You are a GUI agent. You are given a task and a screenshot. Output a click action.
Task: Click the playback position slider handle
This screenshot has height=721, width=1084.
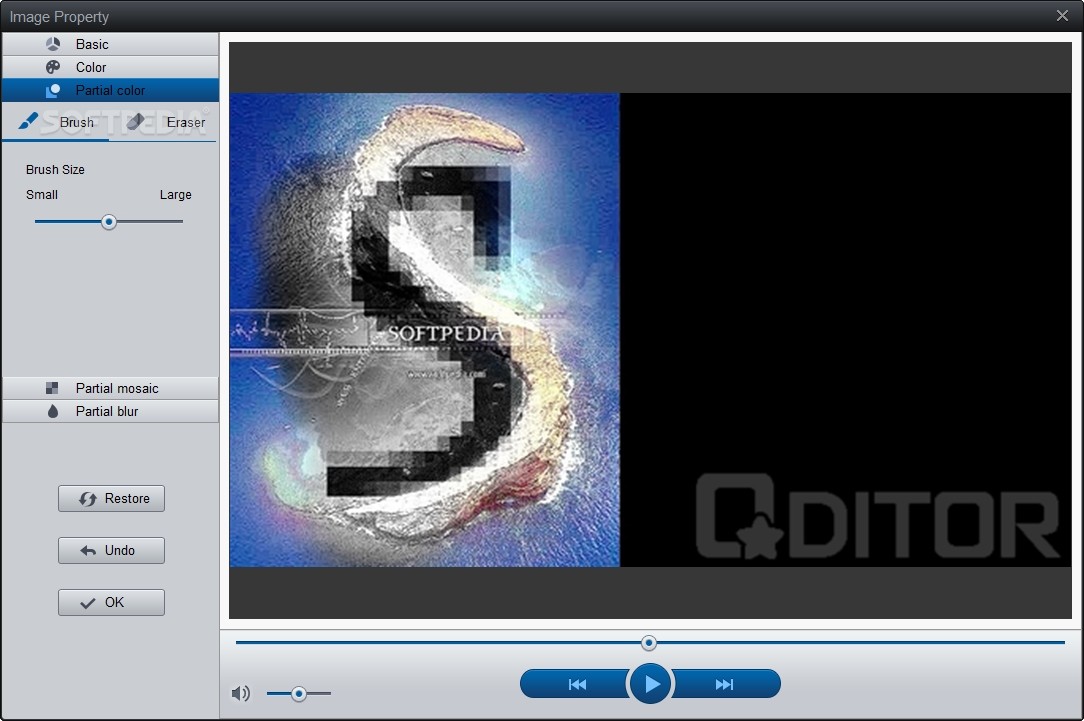pos(648,643)
